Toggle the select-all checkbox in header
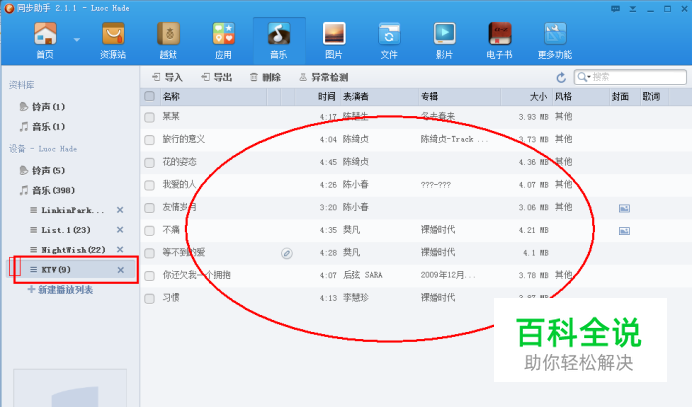The image size is (692, 407). tap(150, 96)
